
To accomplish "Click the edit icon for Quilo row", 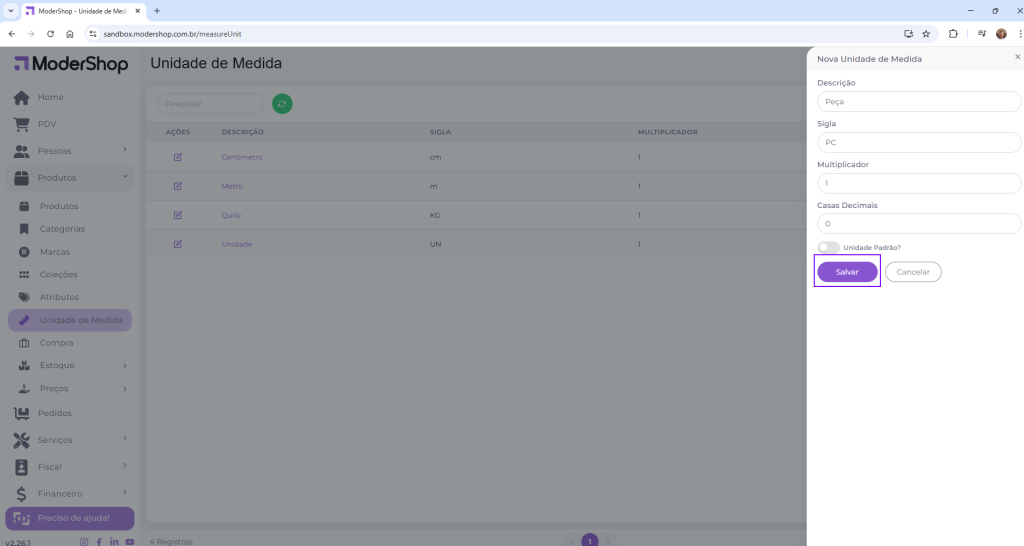I will coord(178,215).
